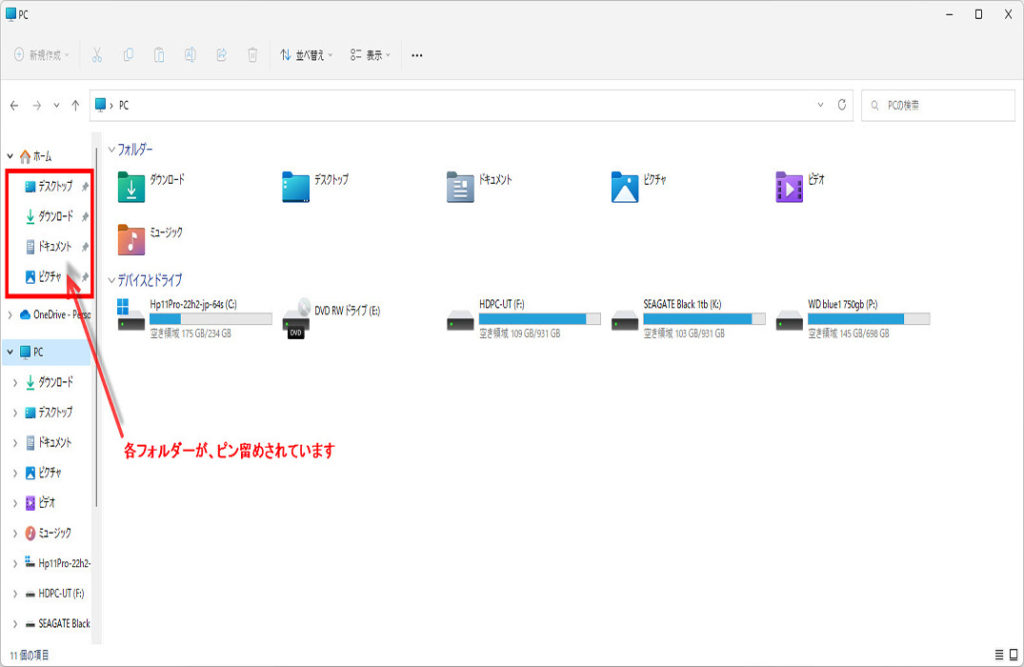Collapse the フォルダー section group
The width and height of the screenshot is (1024, 667).
[x=111, y=149]
